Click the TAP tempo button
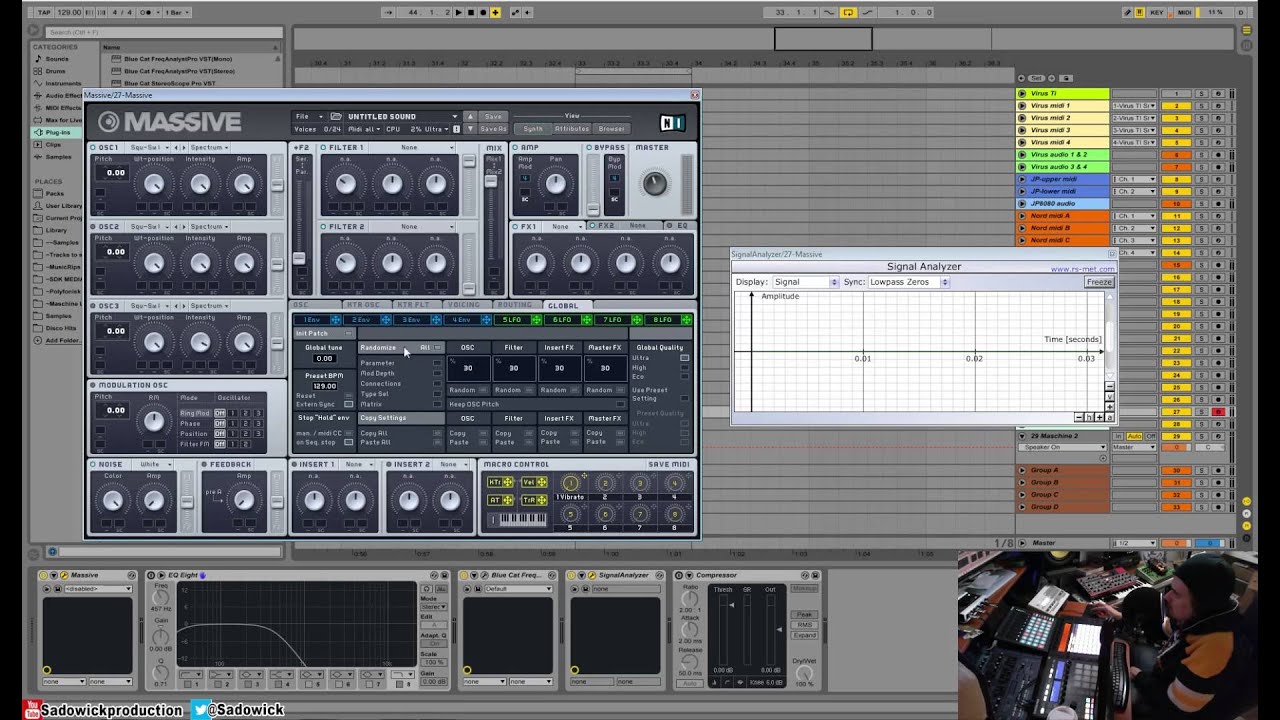Viewport: 1280px width, 720px height. tap(42, 12)
